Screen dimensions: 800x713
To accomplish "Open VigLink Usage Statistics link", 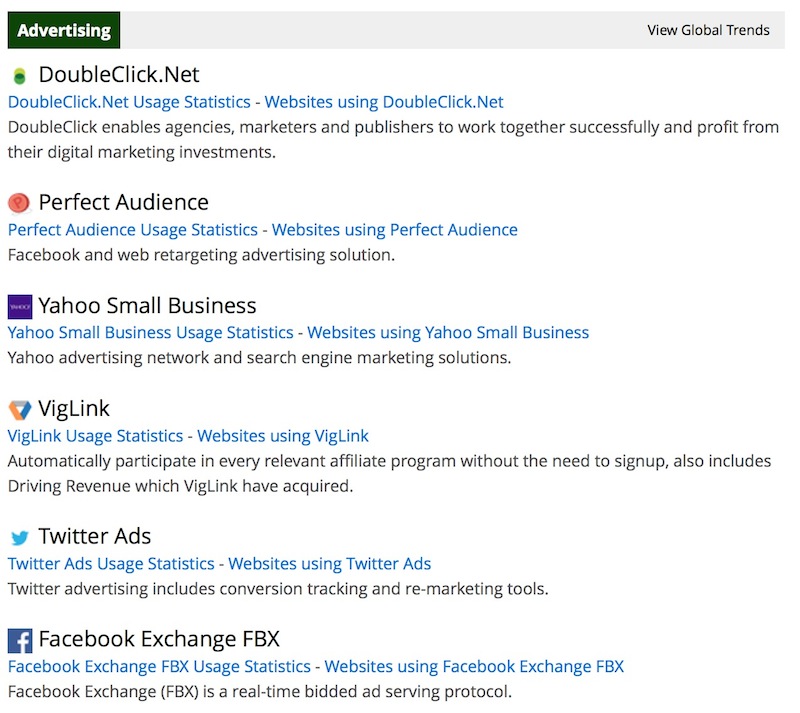I will 95,436.
